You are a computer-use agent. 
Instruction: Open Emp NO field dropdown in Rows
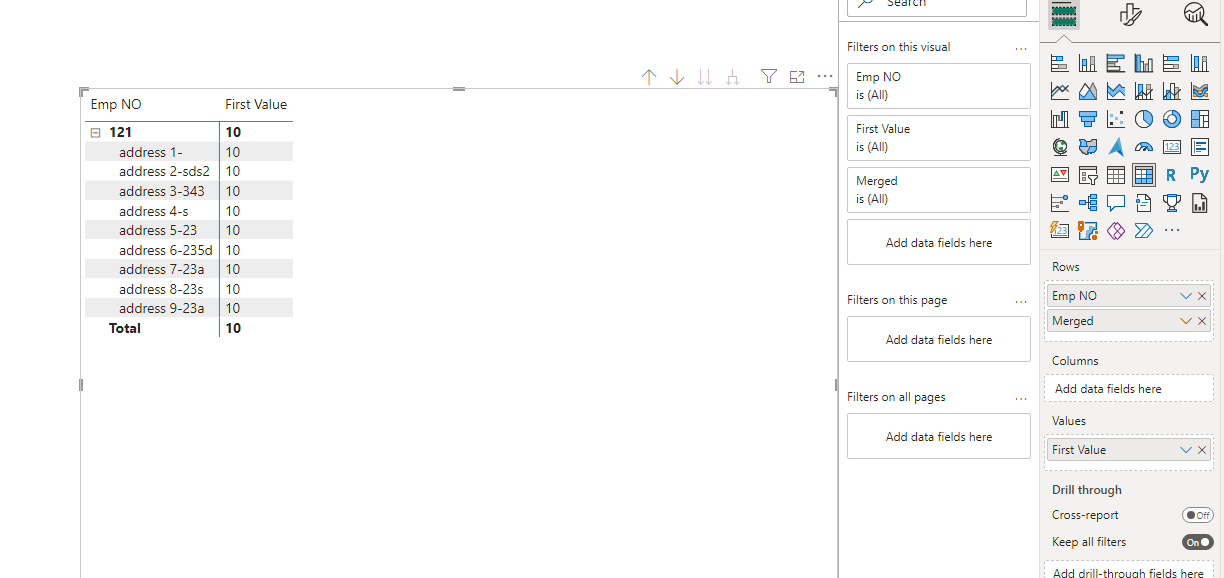1186,296
